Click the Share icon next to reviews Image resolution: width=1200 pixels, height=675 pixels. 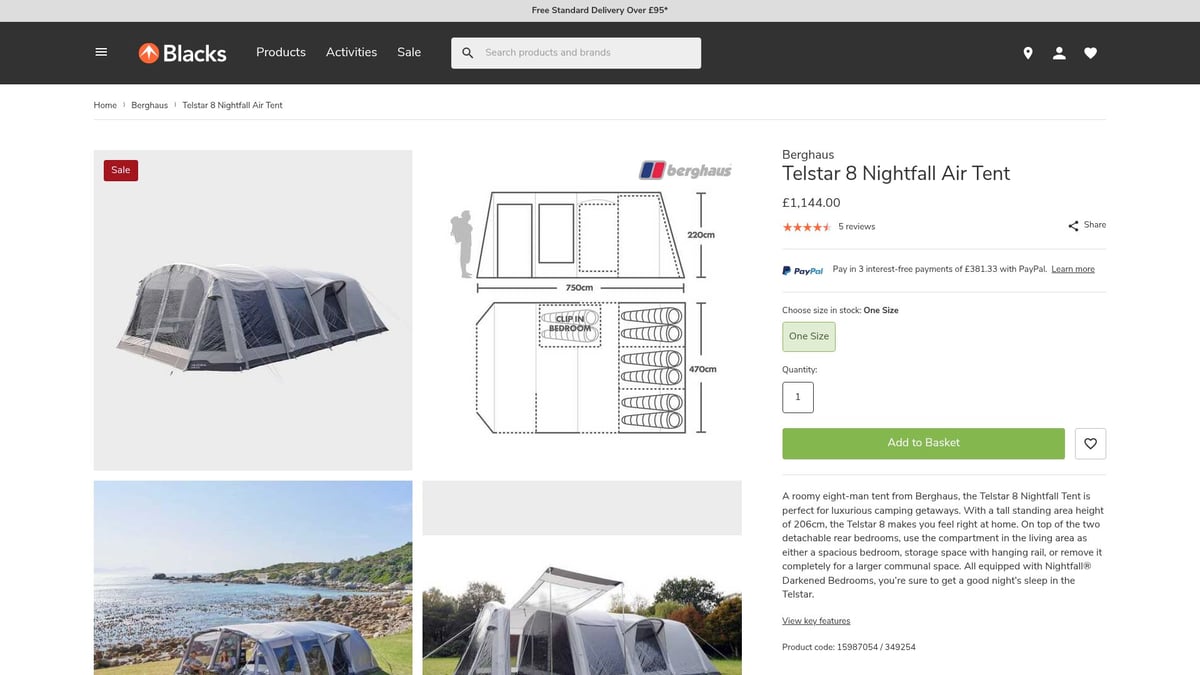tap(1071, 225)
